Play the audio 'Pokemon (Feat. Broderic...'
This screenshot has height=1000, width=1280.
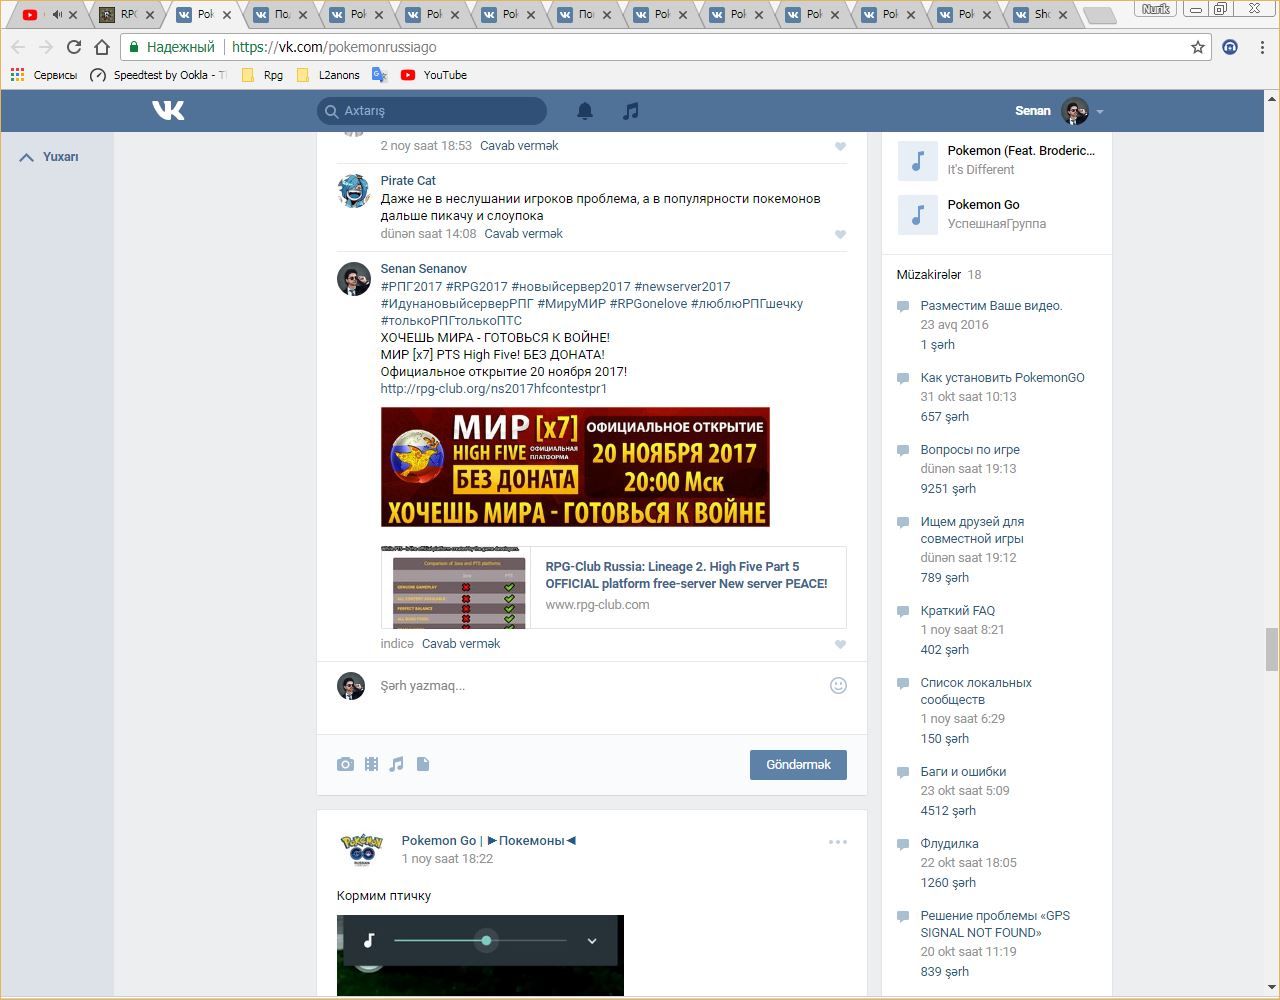(917, 160)
